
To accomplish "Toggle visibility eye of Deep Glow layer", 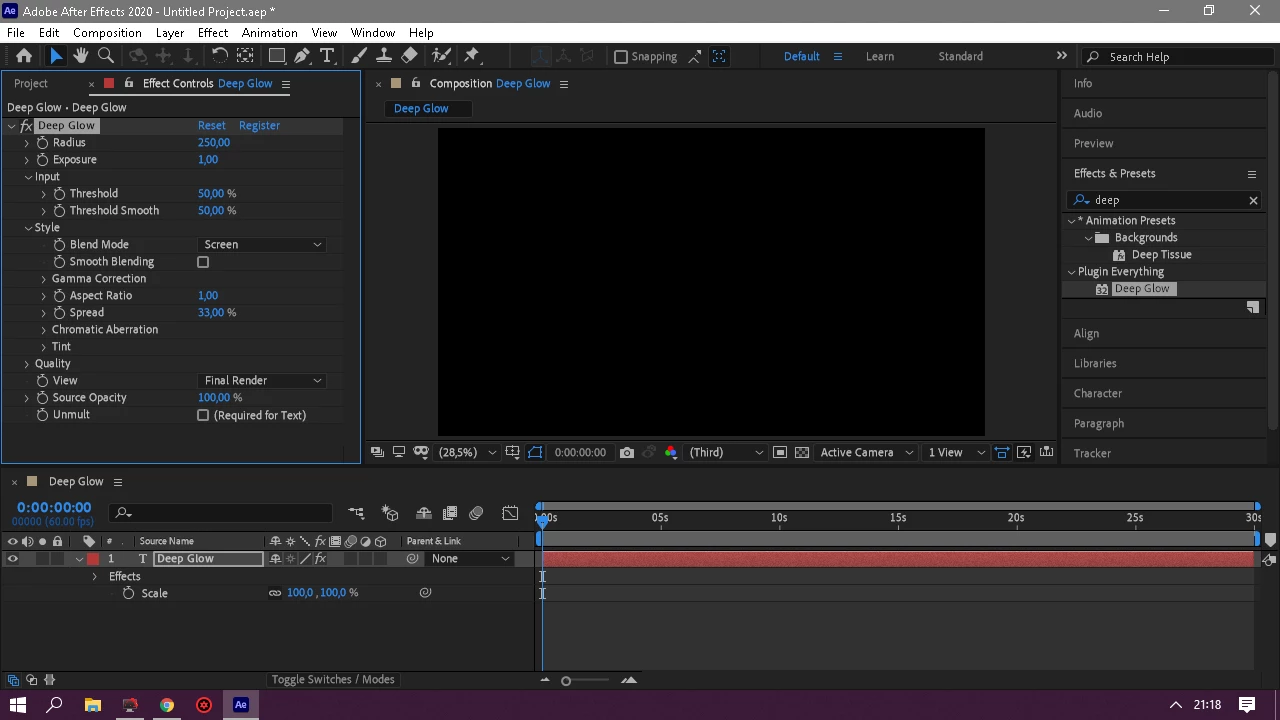I will tap(13, 559).
